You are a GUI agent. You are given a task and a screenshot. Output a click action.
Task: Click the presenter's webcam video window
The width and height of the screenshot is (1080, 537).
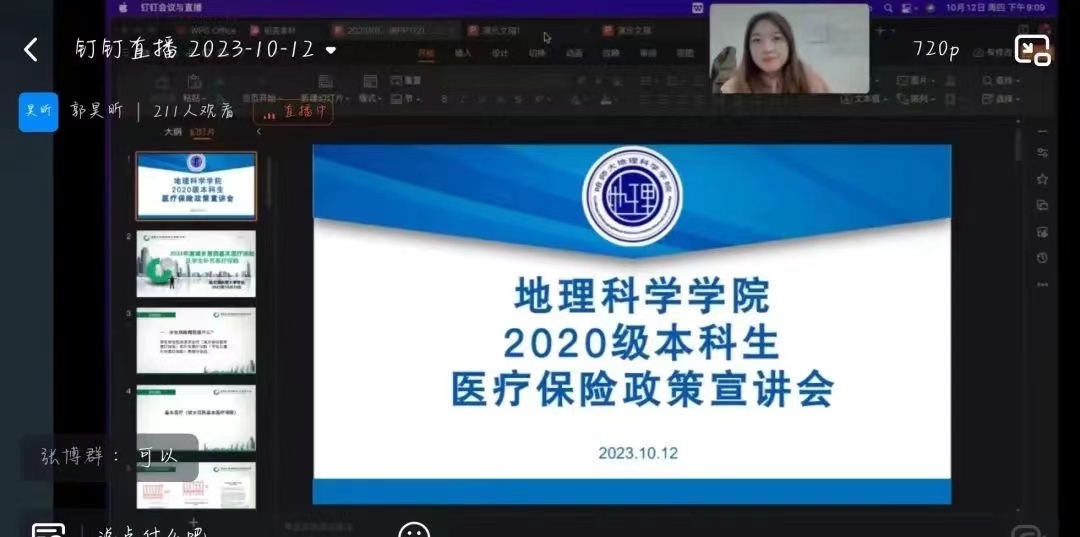click(789, 48)
